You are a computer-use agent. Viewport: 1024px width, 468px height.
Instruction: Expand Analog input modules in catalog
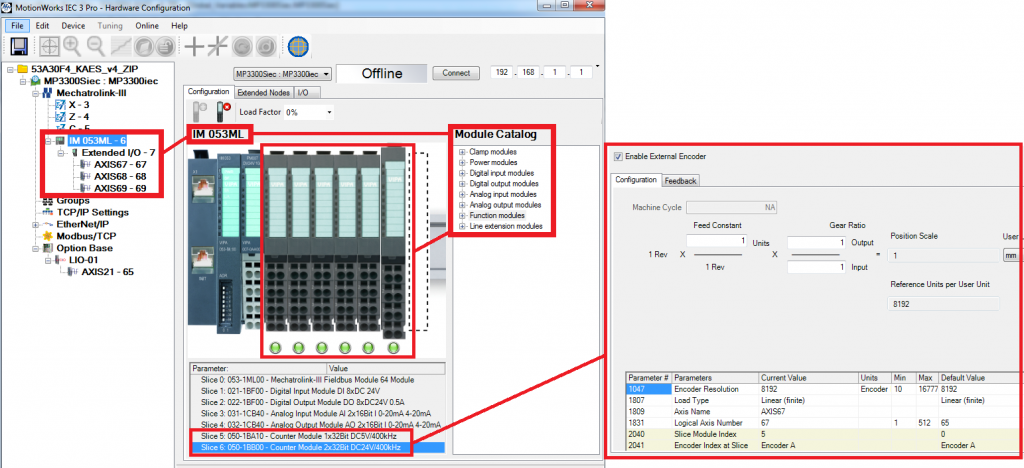tap(462, 194)
